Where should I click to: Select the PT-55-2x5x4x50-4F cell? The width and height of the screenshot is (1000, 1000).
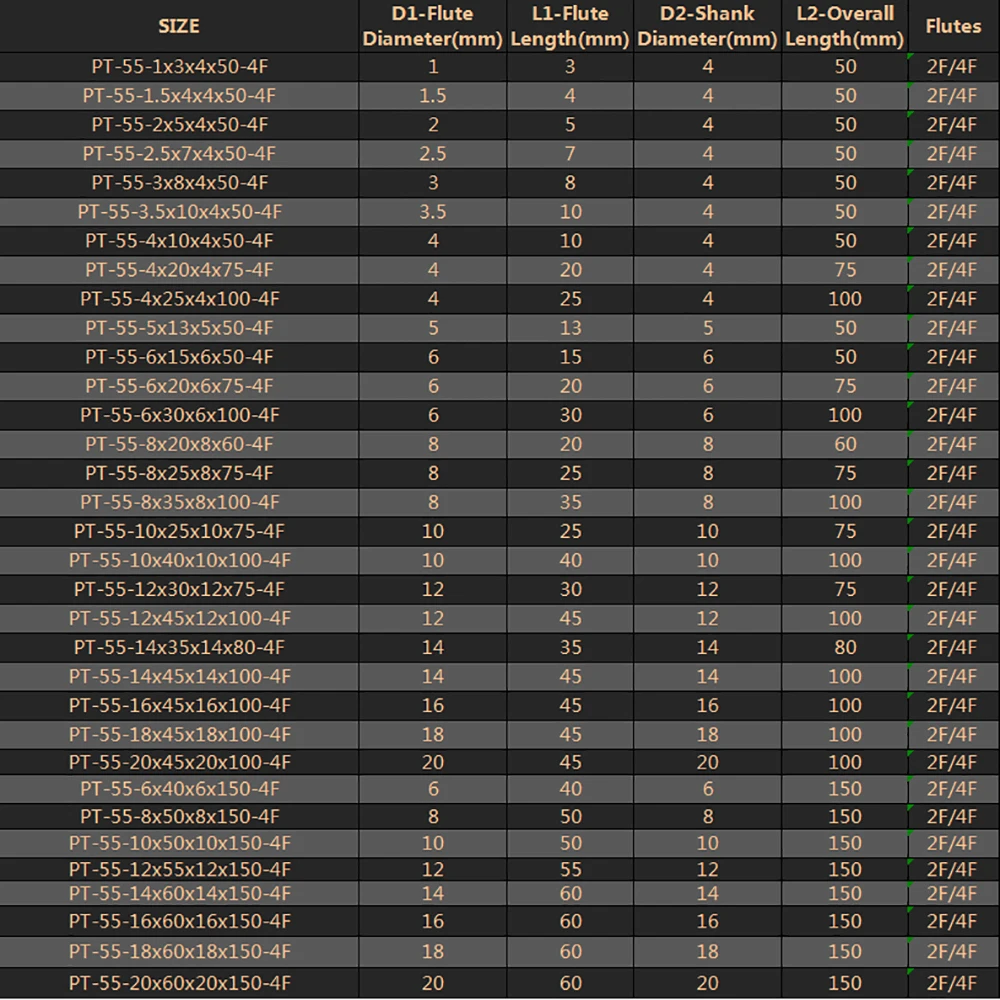tap(179, 125)
